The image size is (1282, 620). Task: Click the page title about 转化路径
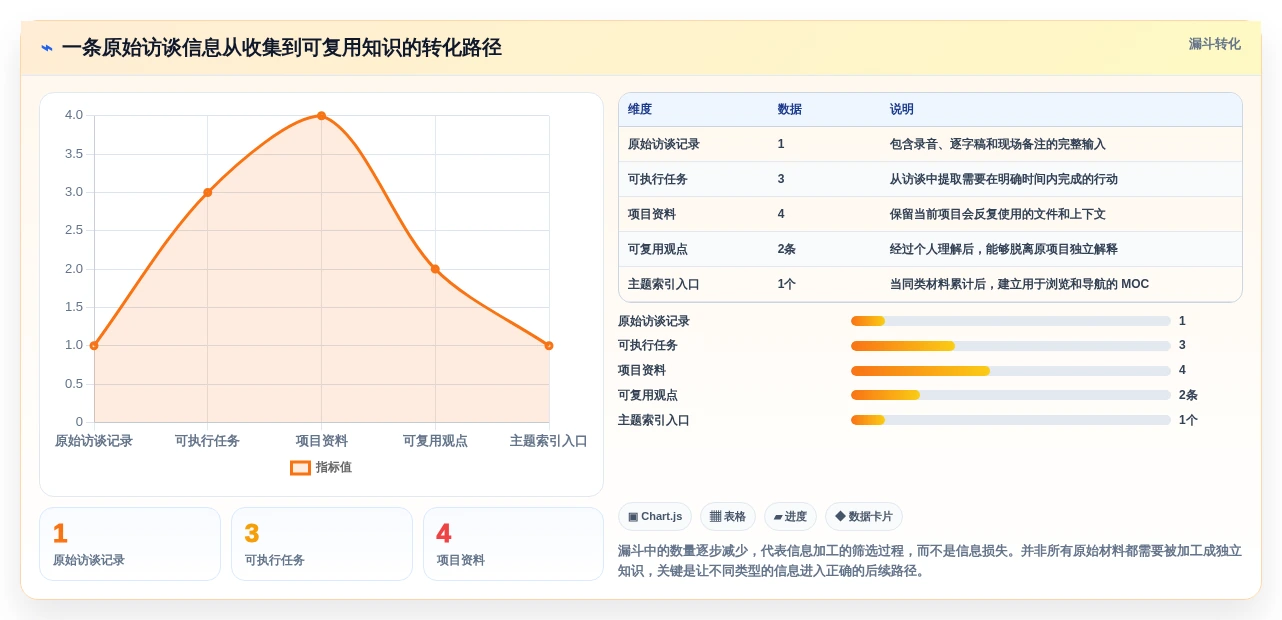point(281,48)
